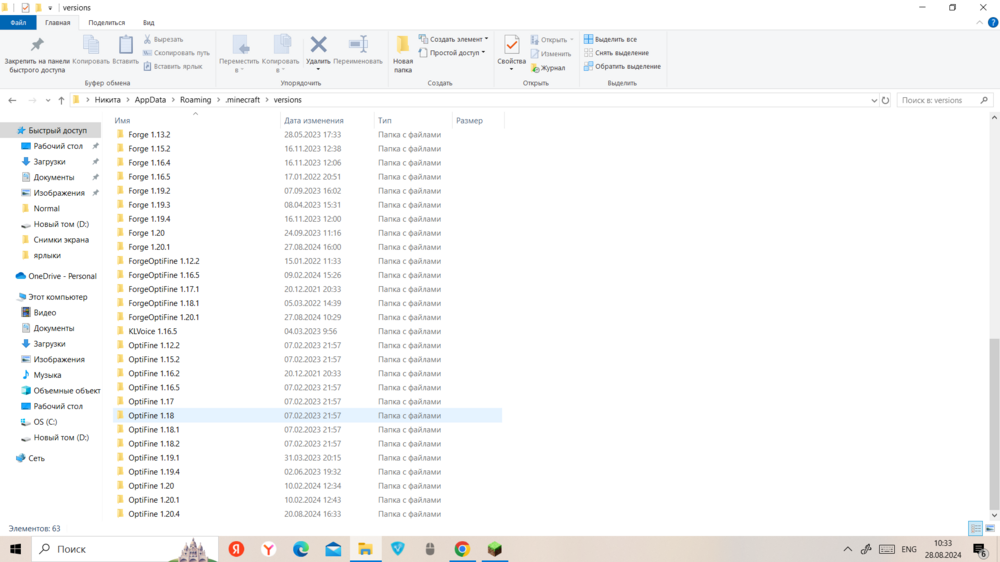Open Простой доступ dropdown
The height and width of the screenshot is (562, 1000).
point(452,53)
